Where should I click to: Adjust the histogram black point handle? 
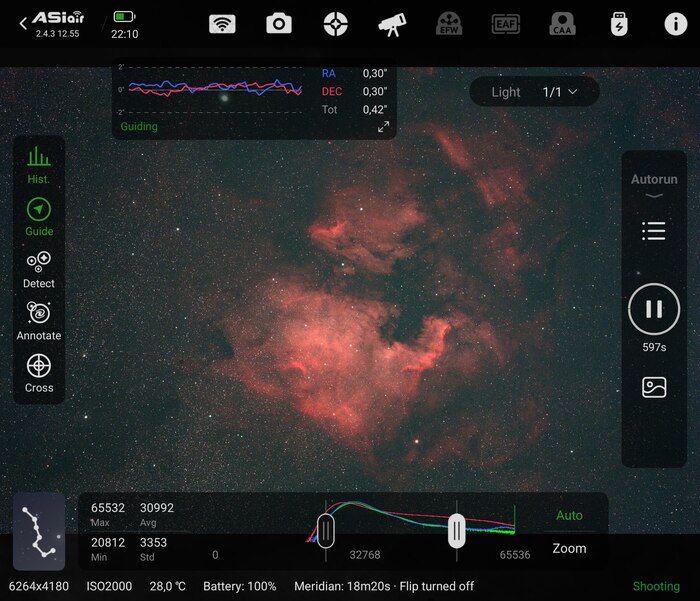[x=325, y=531]
